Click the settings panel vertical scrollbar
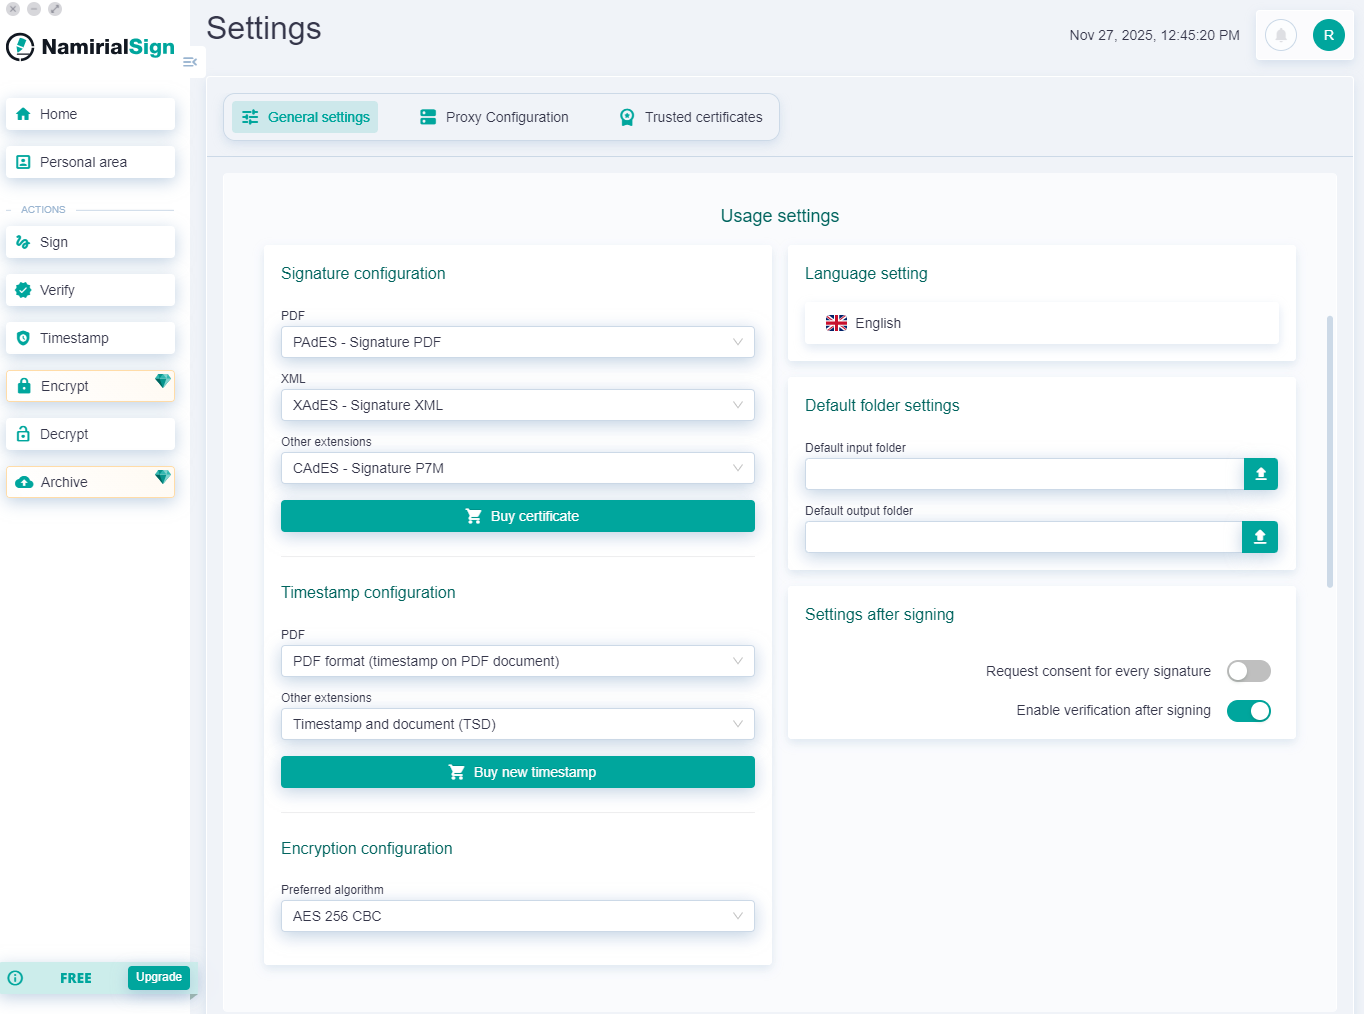 pyautogui.click(x=1329, y=450)
